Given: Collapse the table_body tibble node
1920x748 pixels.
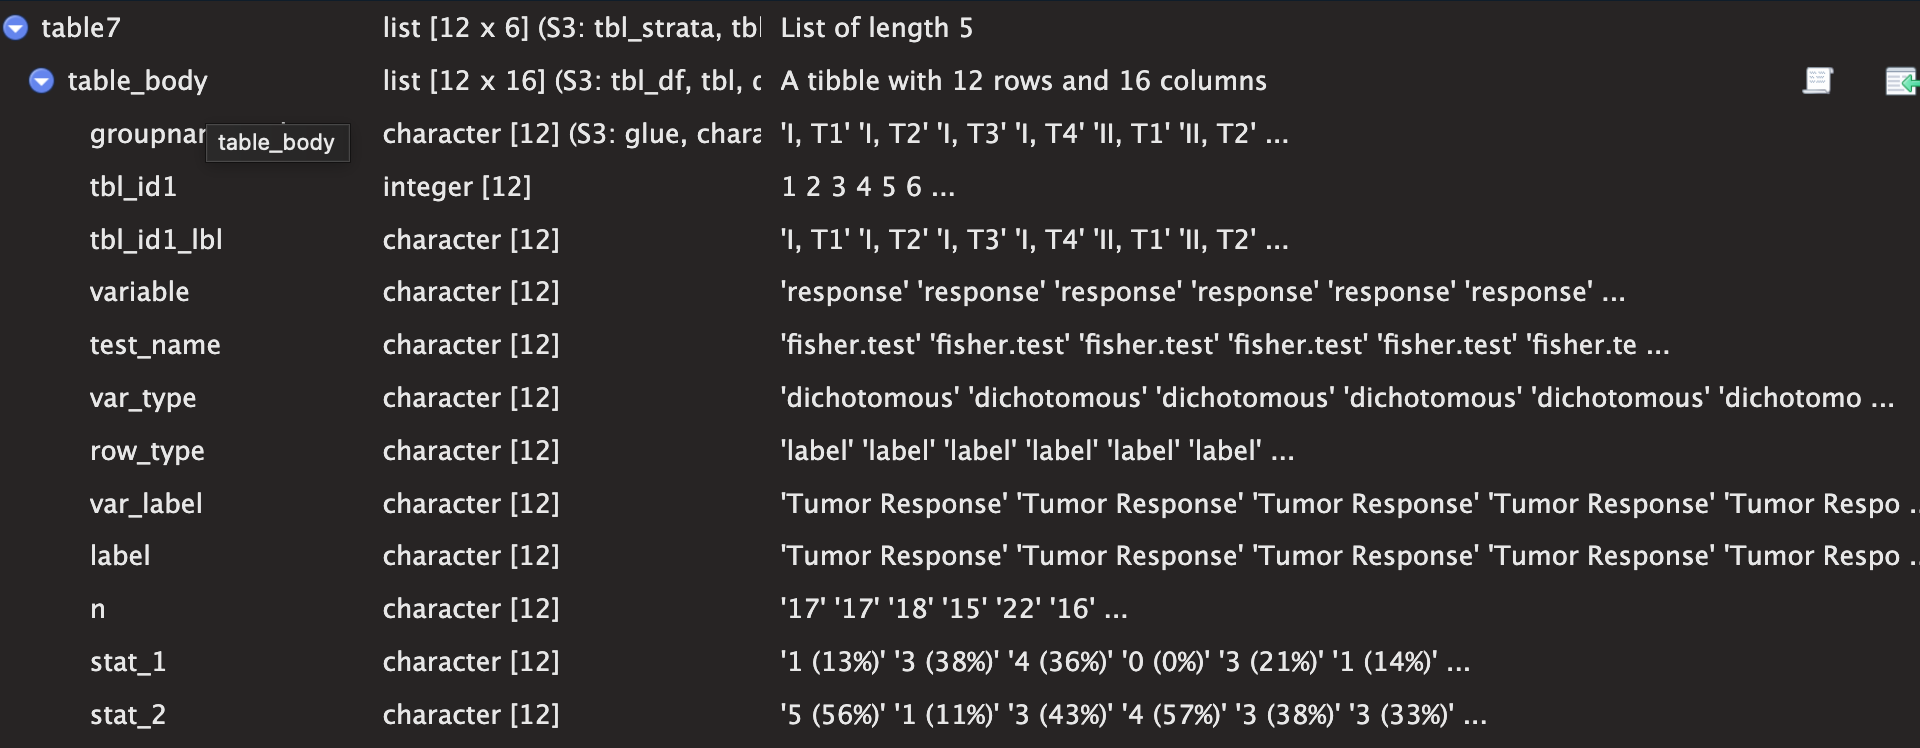Looking at the screenshot, I should 42,81.
